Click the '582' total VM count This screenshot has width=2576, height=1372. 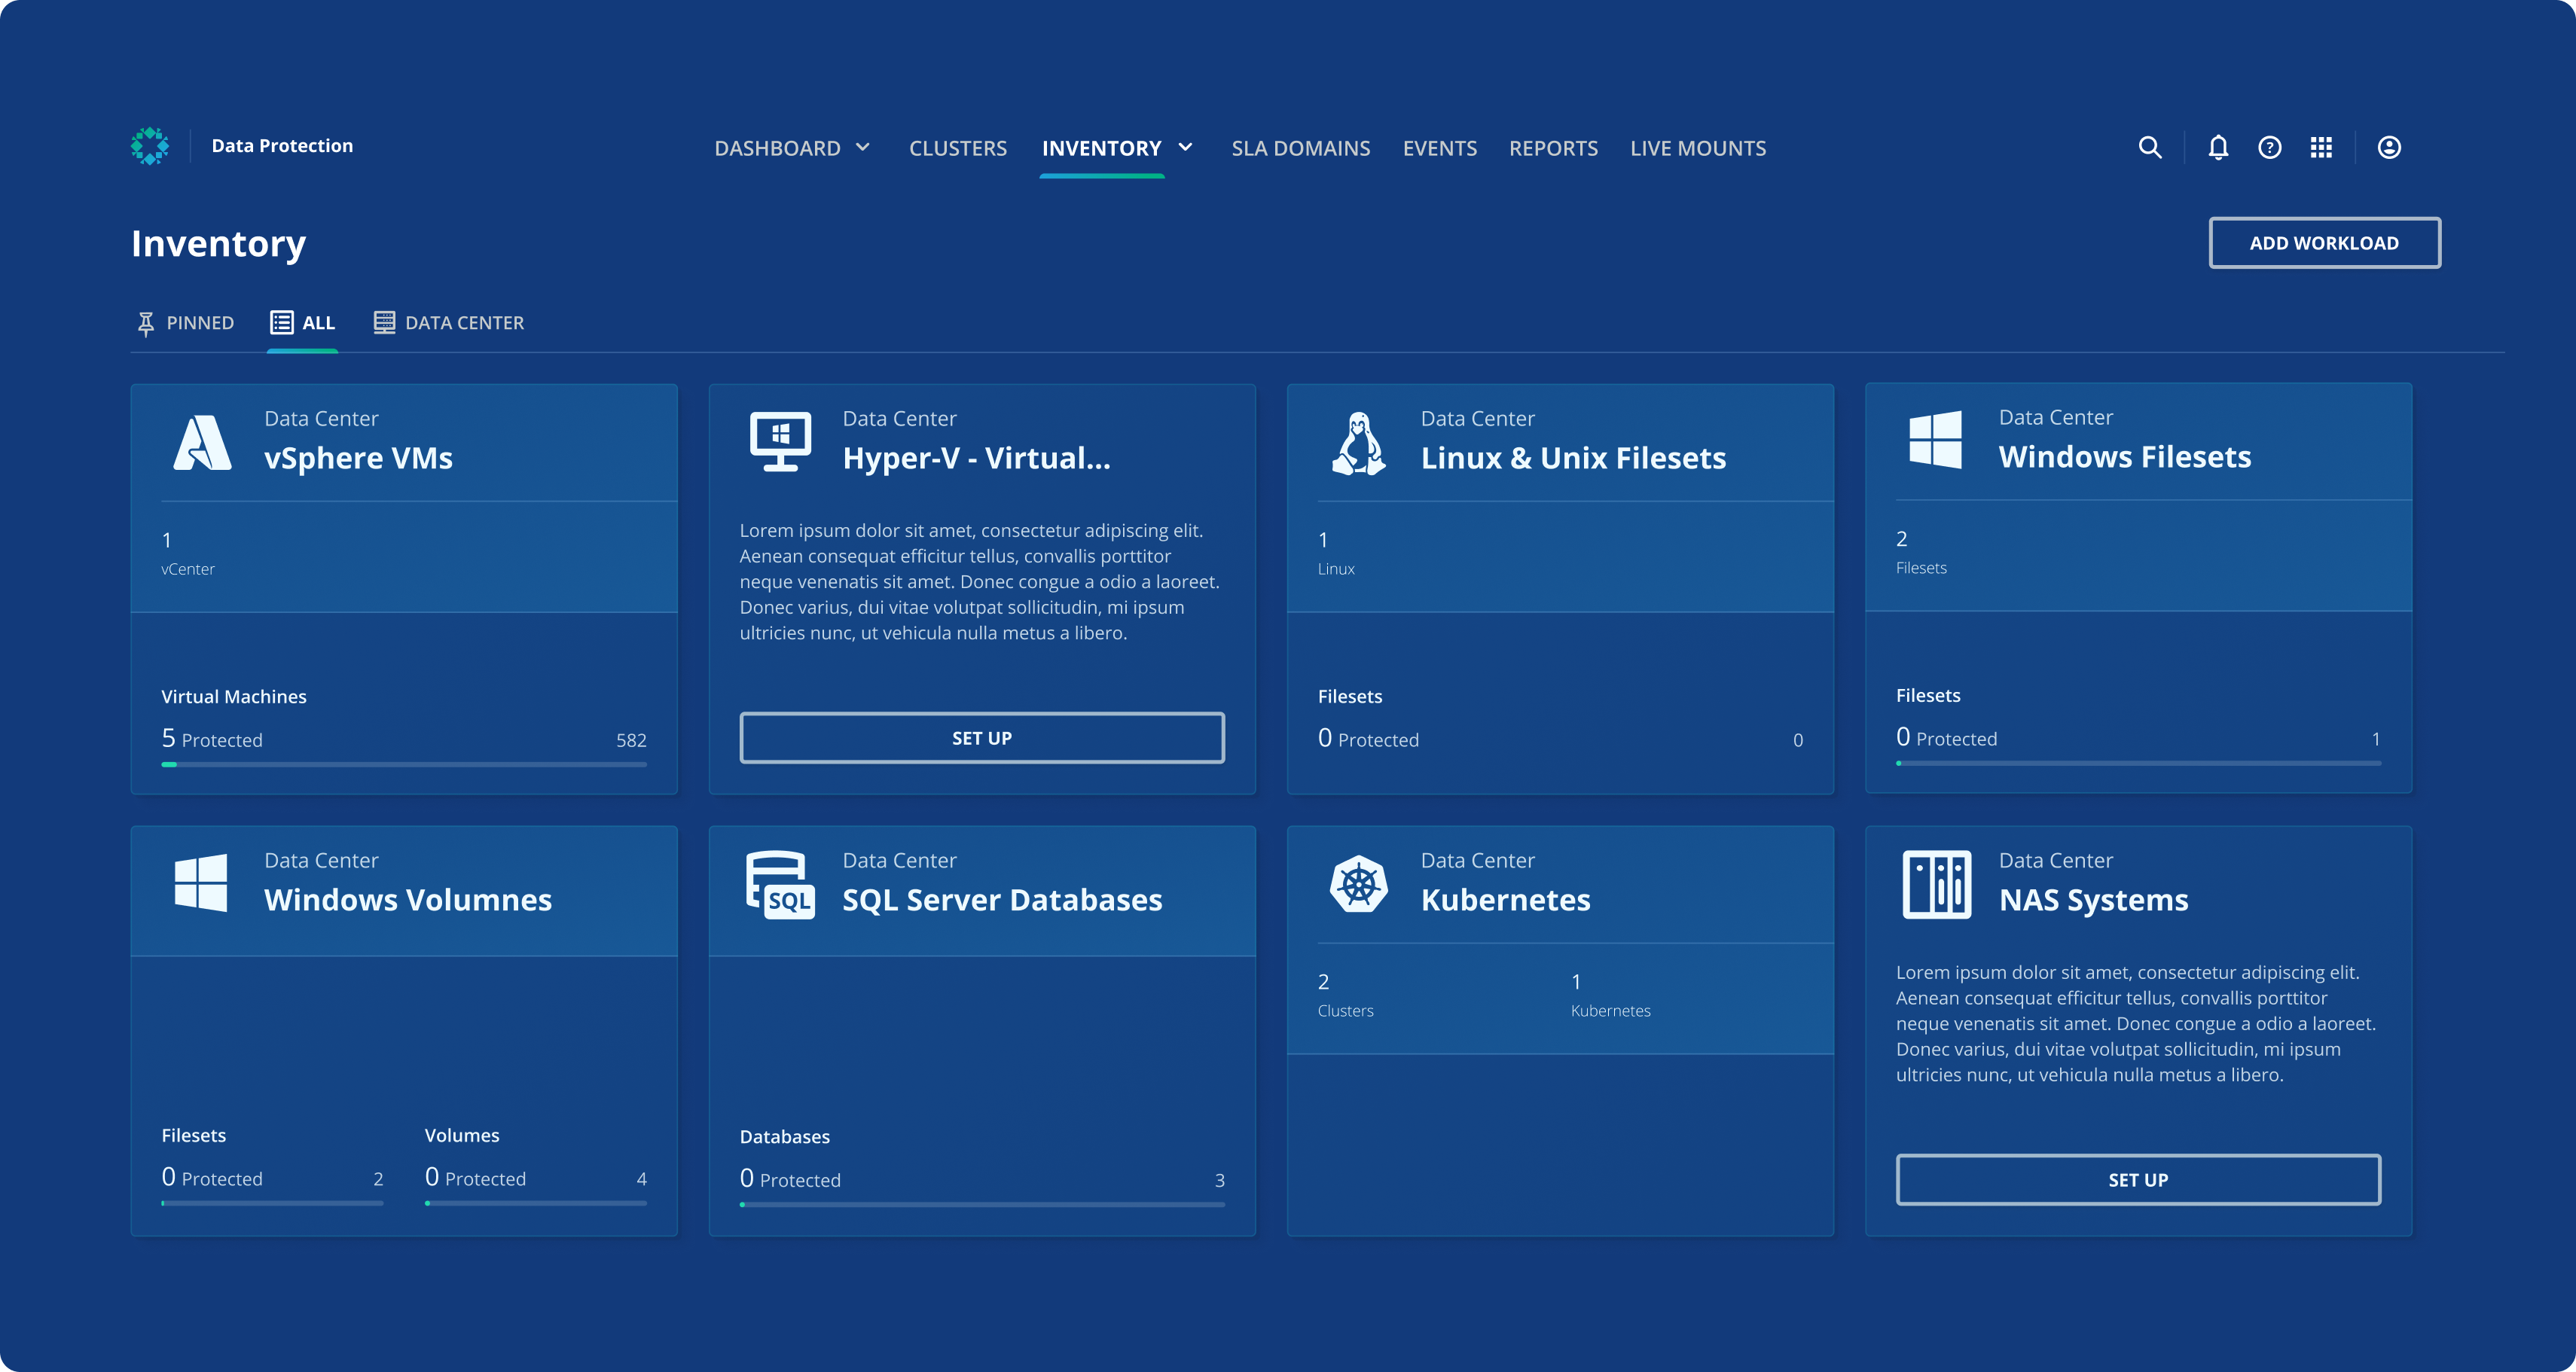pos(631,741)
